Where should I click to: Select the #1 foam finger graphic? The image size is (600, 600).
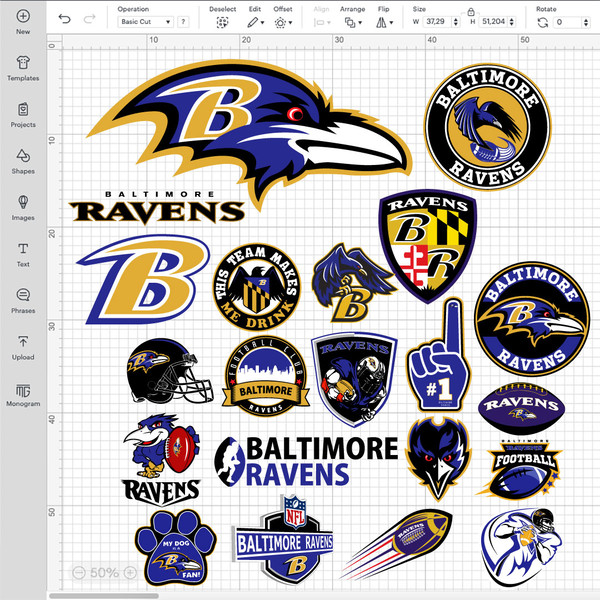coord(439,355)
